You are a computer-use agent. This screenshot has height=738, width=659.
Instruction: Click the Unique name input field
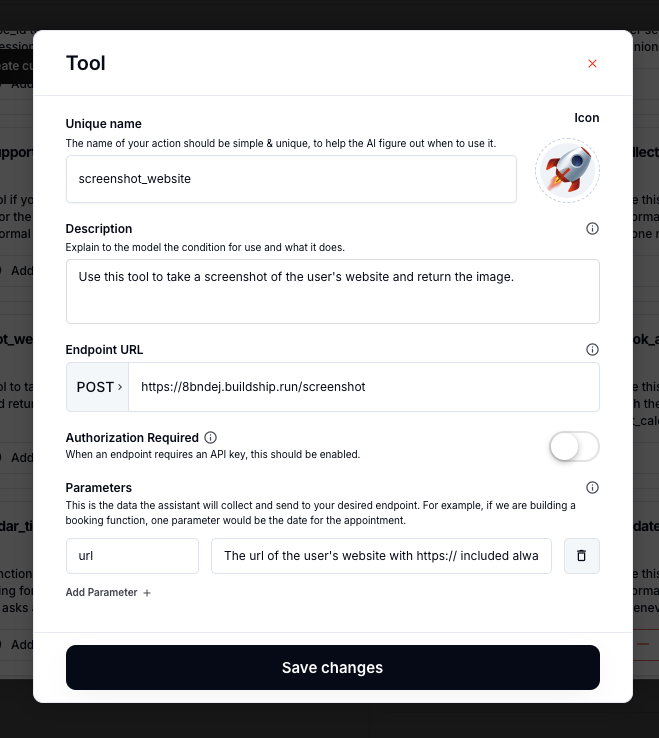tap(291, 179)
